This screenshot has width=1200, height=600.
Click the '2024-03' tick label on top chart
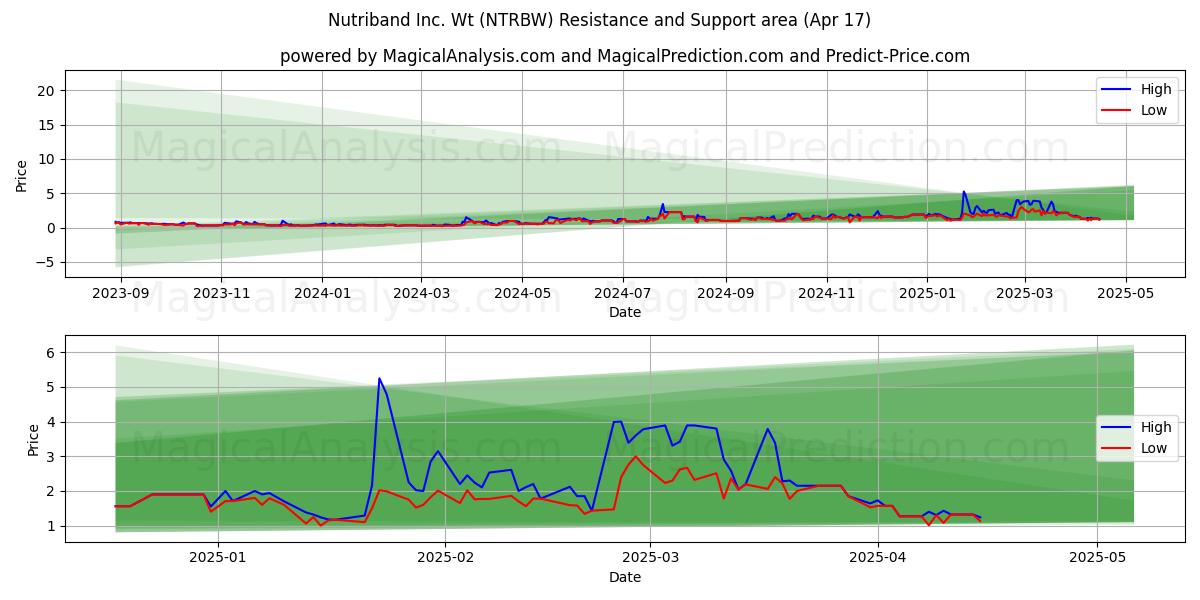point(420,295)
